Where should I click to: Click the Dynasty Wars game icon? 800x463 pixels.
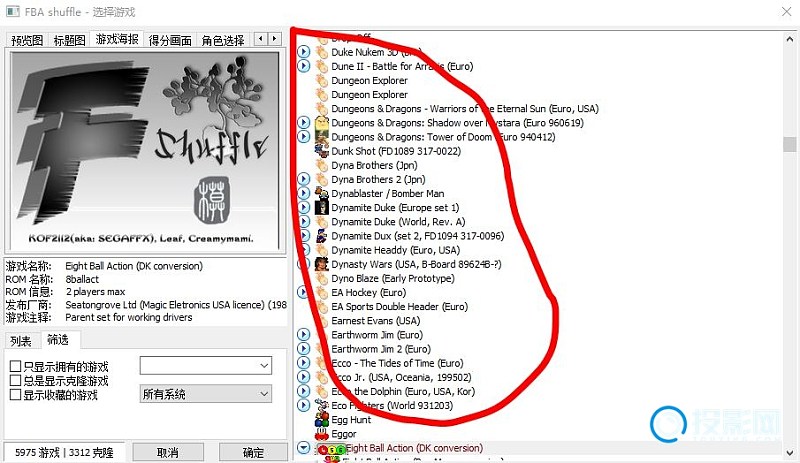[321, 264]
